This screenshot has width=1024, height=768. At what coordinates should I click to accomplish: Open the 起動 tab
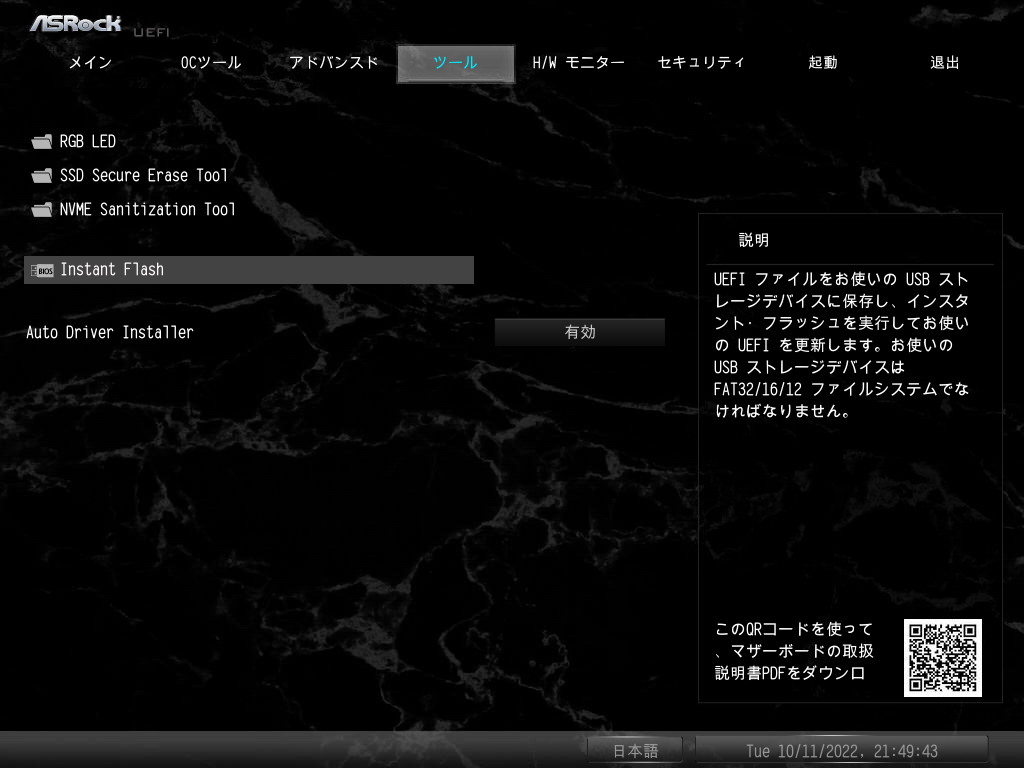823,63
